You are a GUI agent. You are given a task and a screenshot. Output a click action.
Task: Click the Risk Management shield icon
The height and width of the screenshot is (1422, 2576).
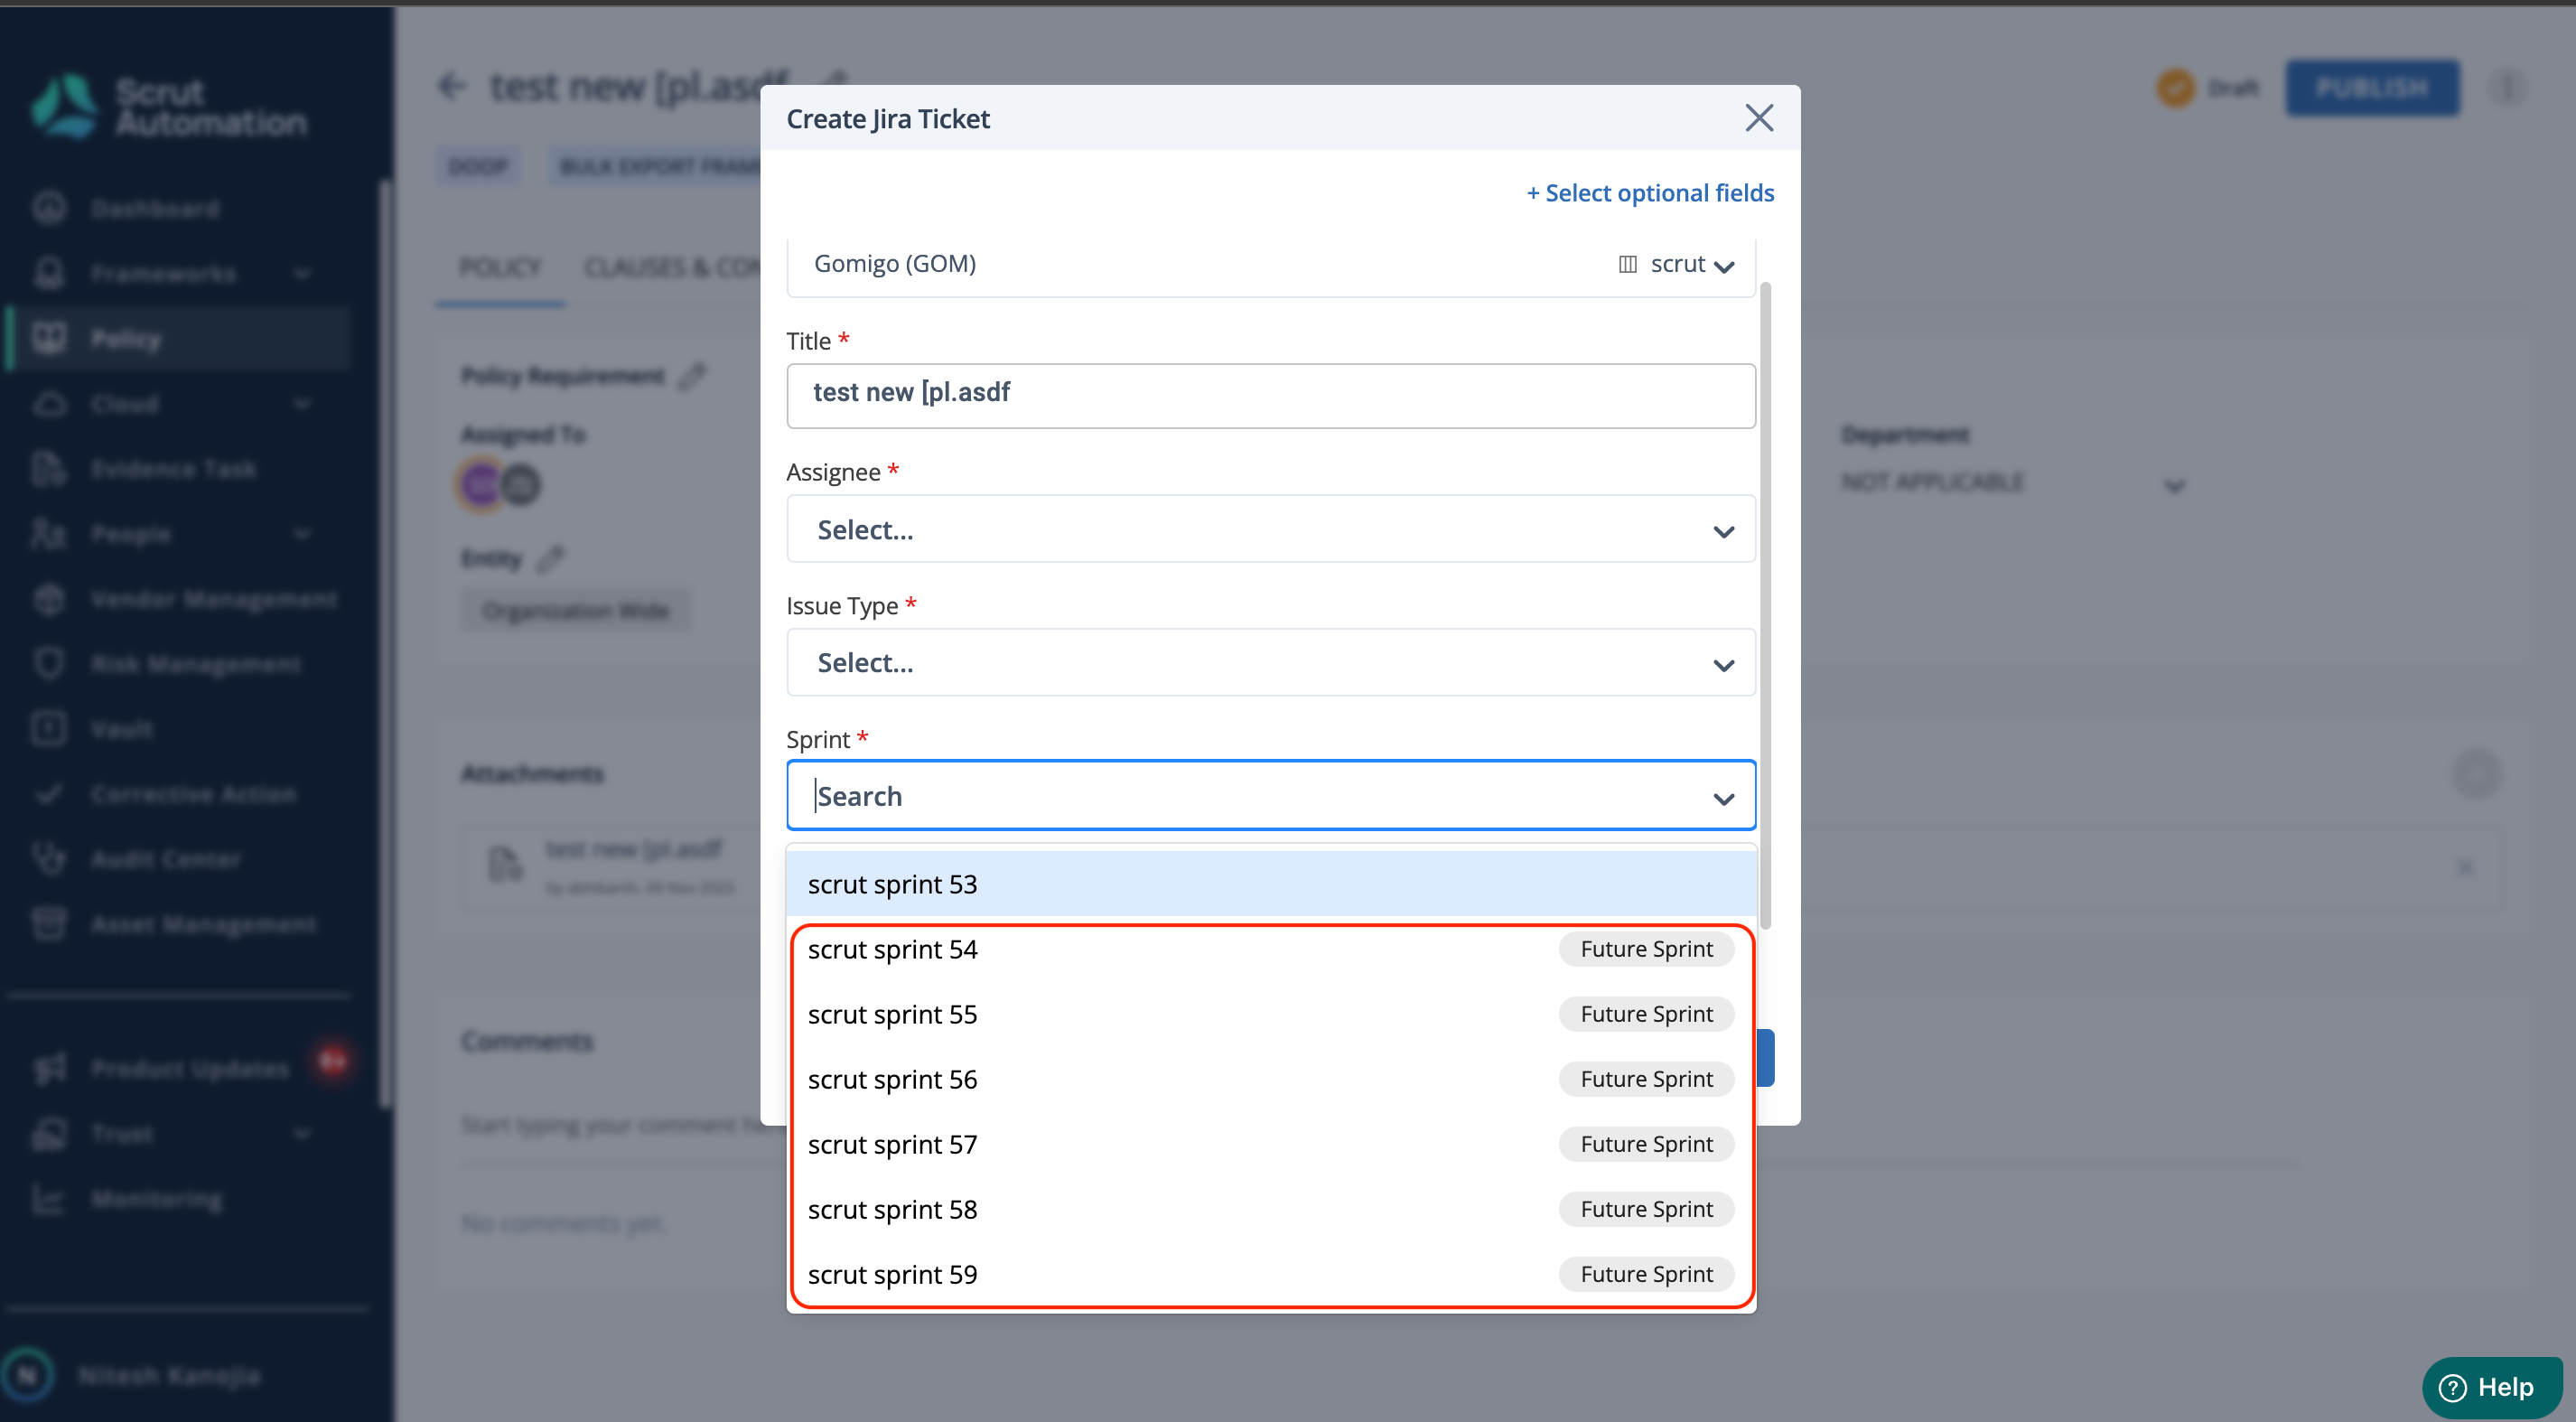click(48, 663)
